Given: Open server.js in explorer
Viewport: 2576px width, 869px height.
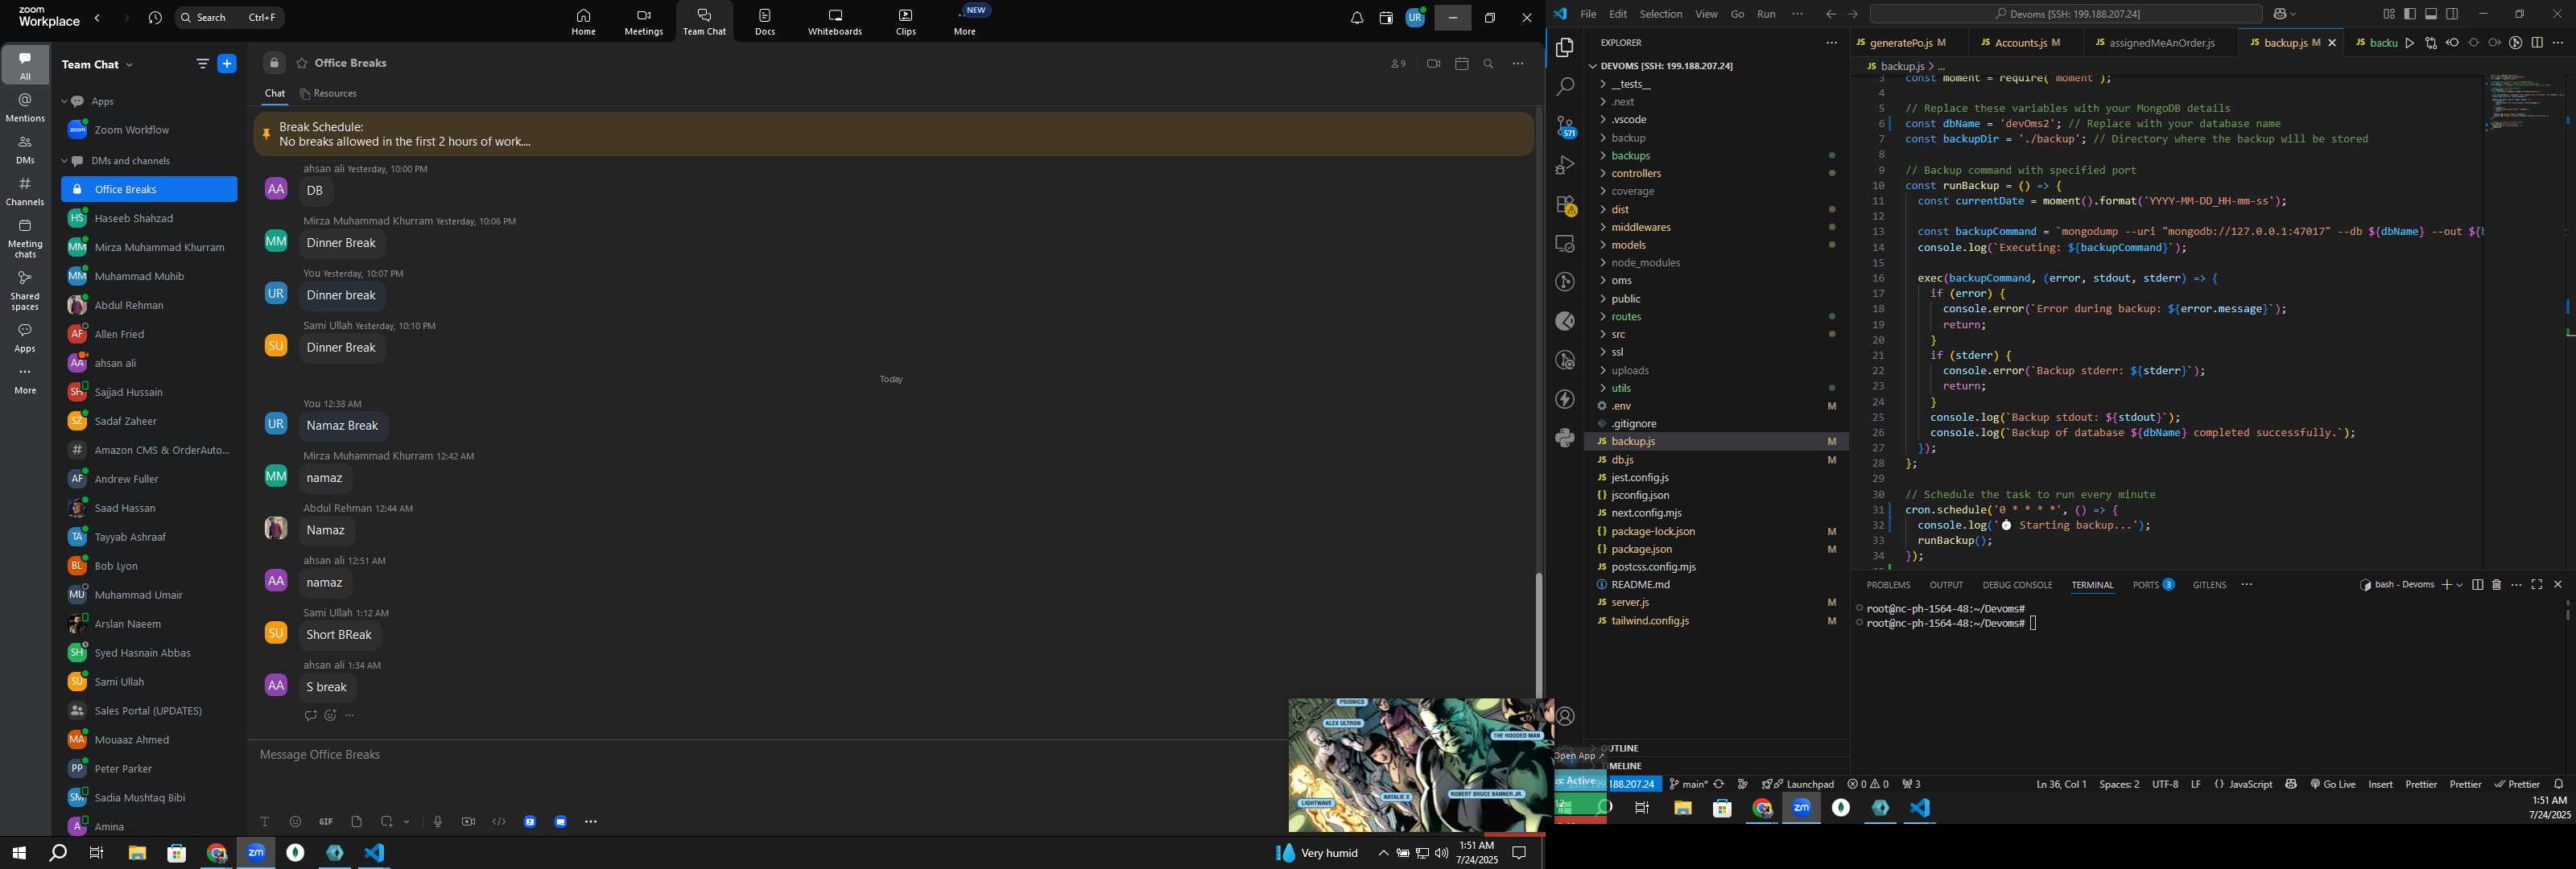Looking at the screenshot, I should 1716,602.
